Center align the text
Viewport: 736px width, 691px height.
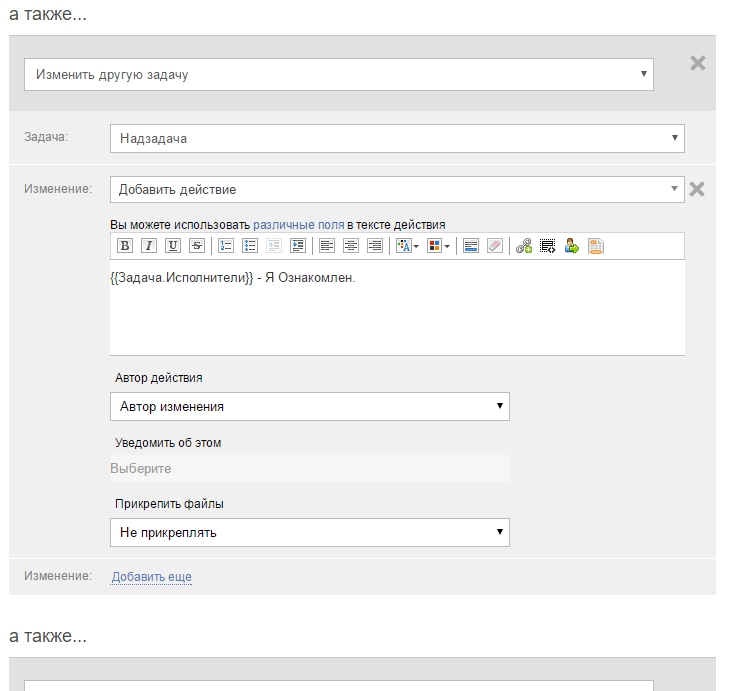pyautogui.click(x=351, y=246)
